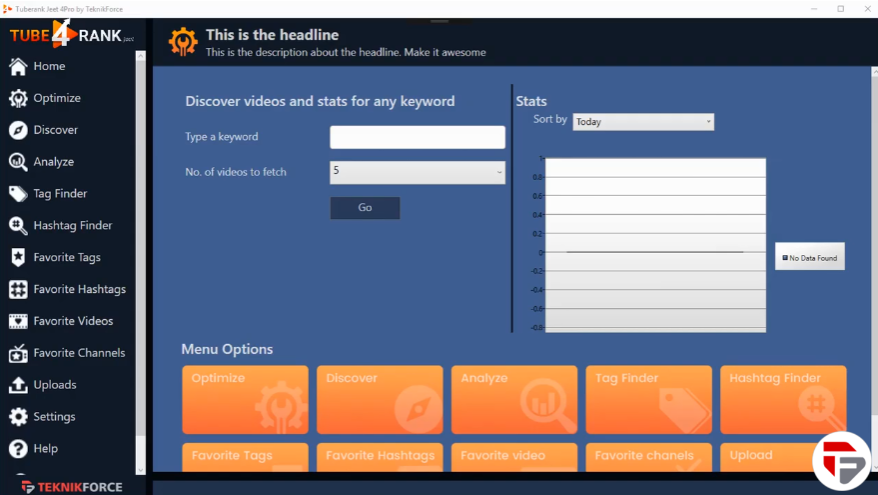Screen dimensions: 878x495
Task: Click the Discover compass icon in sidebar
Action: 18,130
